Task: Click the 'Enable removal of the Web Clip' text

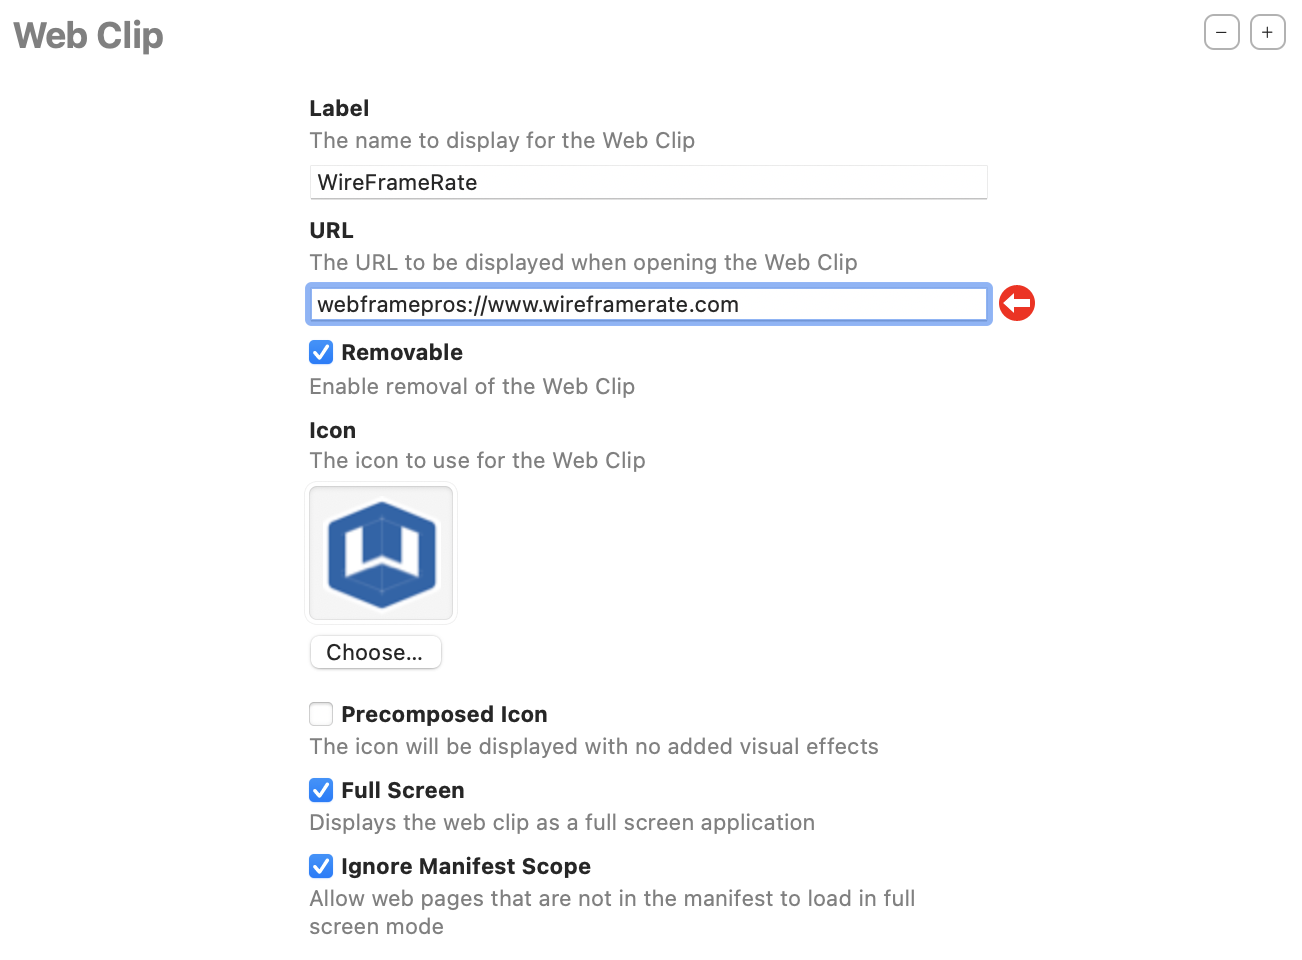Action: pyautogui.click(x=472, y=386)
